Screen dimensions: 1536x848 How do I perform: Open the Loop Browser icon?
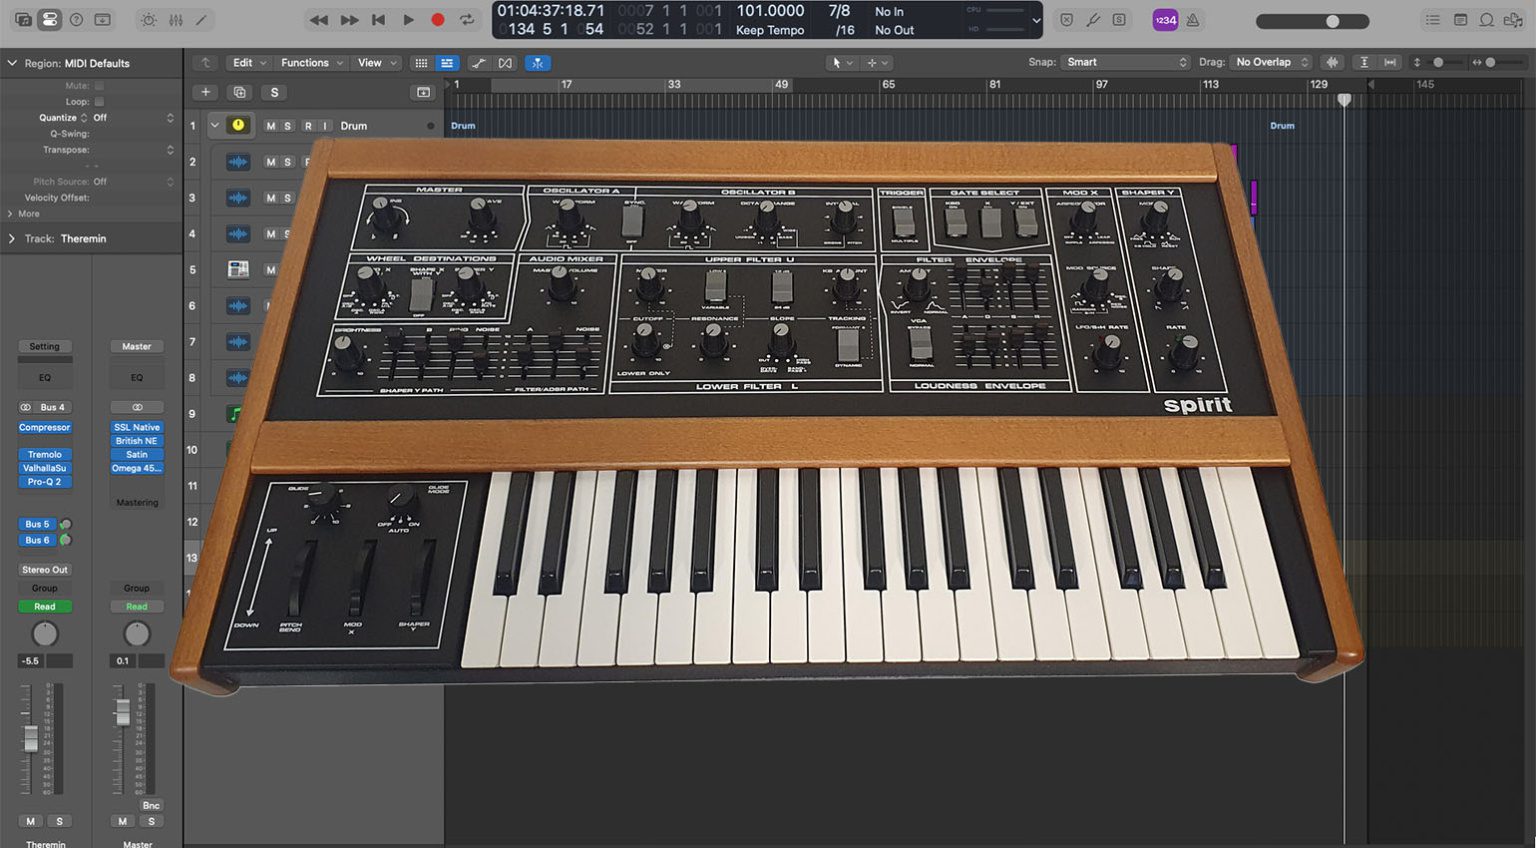[x=1487, y=20]
